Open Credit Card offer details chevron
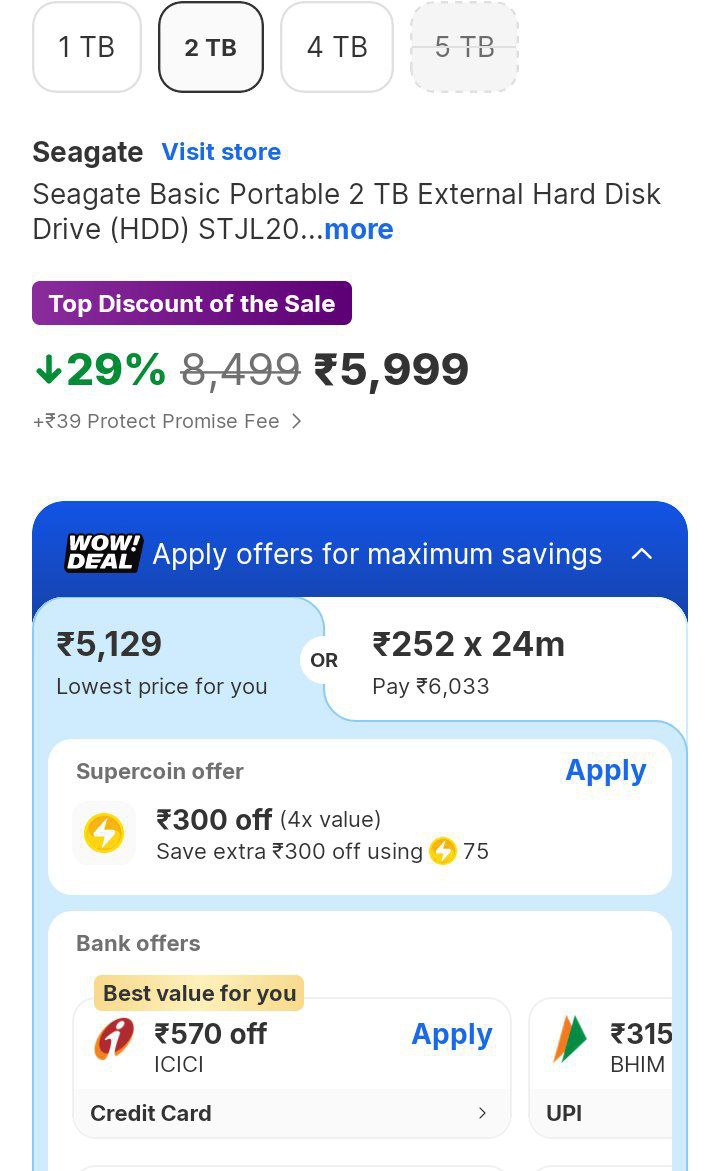Image resolution: width=720 pixels, height=1171 pixels. tap(482, 1113)
